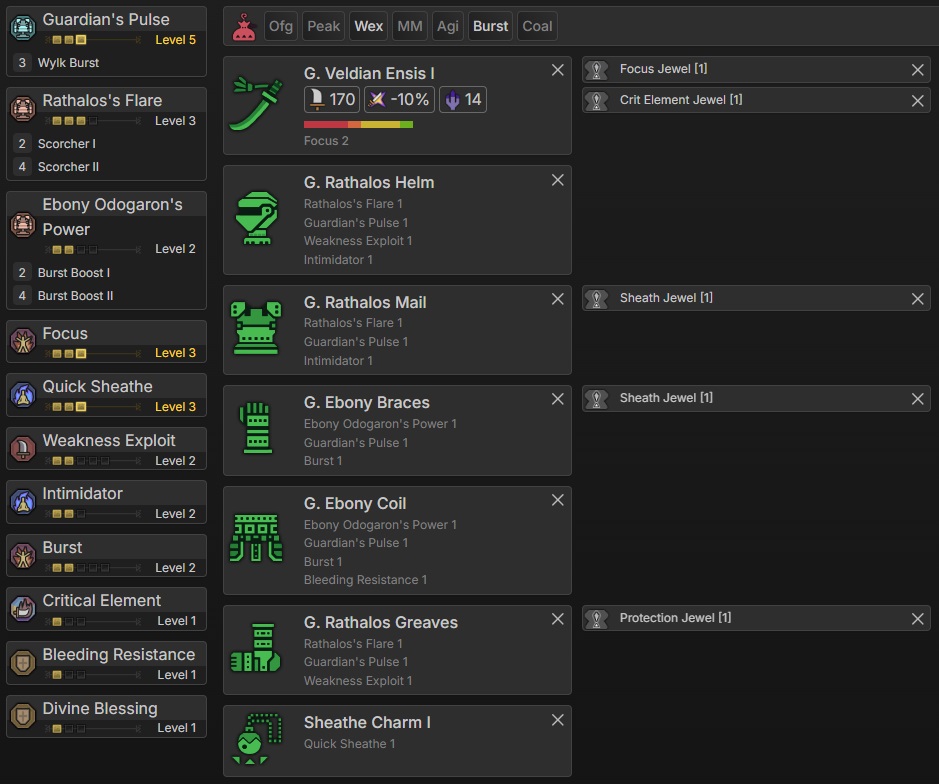Click the G. Ebony Coil waist icon
939x784 pixels.
[256, 539]
